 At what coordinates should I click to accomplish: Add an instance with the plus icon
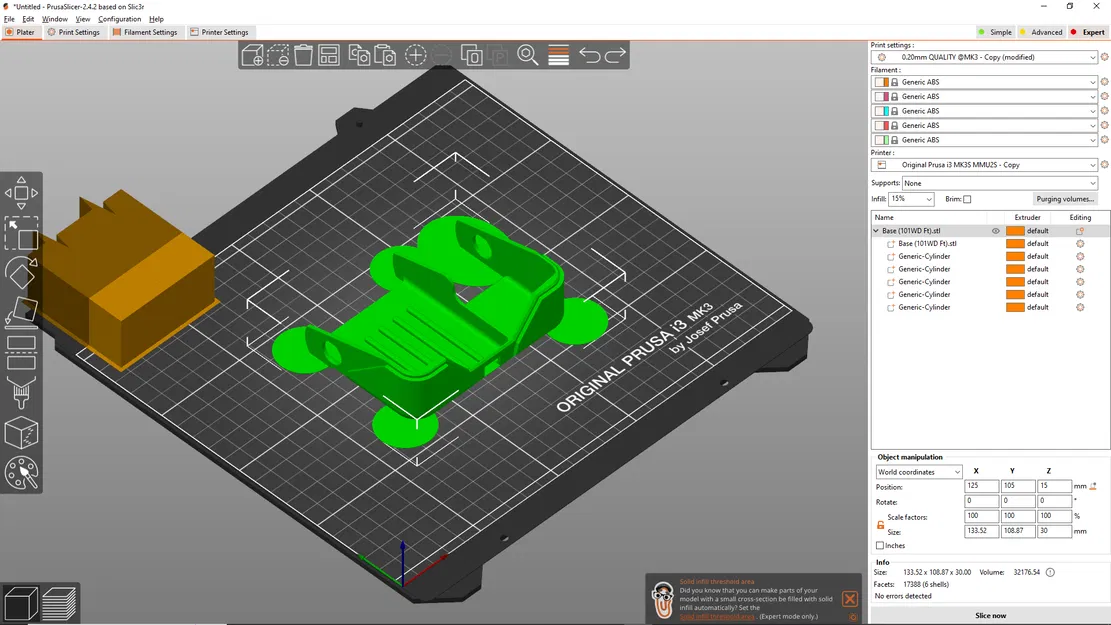[415, 55]
